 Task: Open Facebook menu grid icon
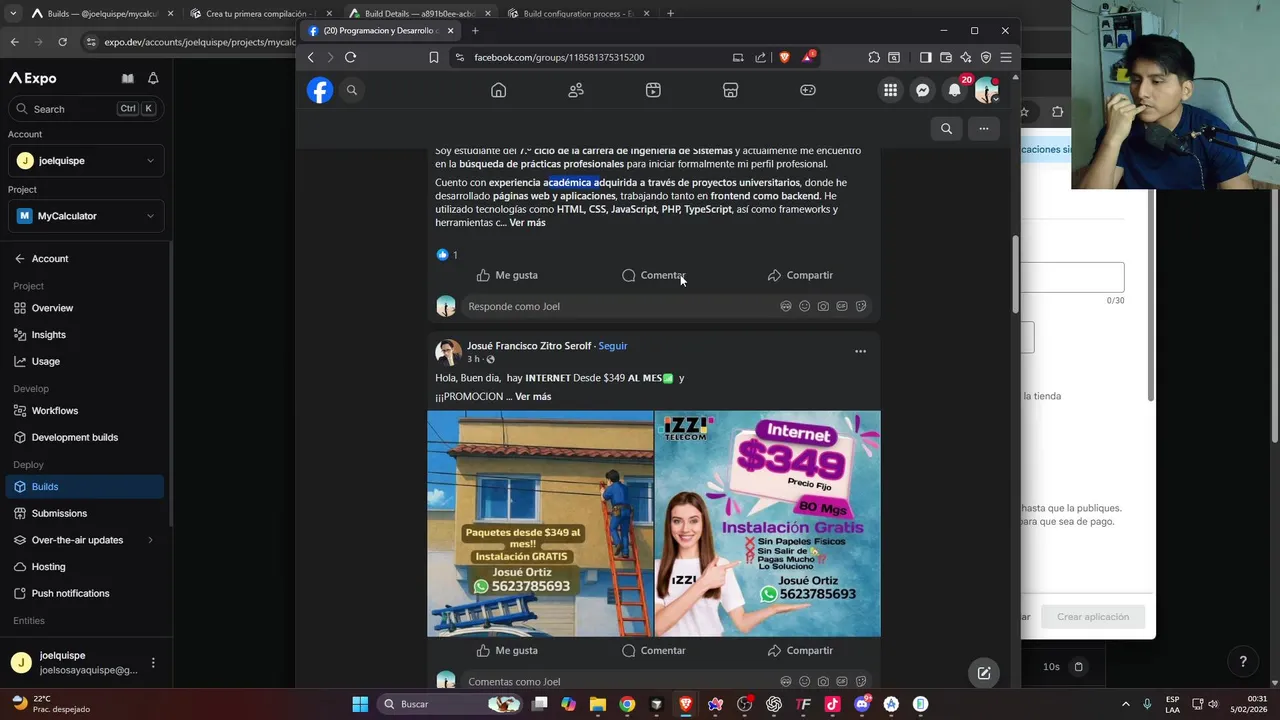pyautogui.click(x=890, y=90)
